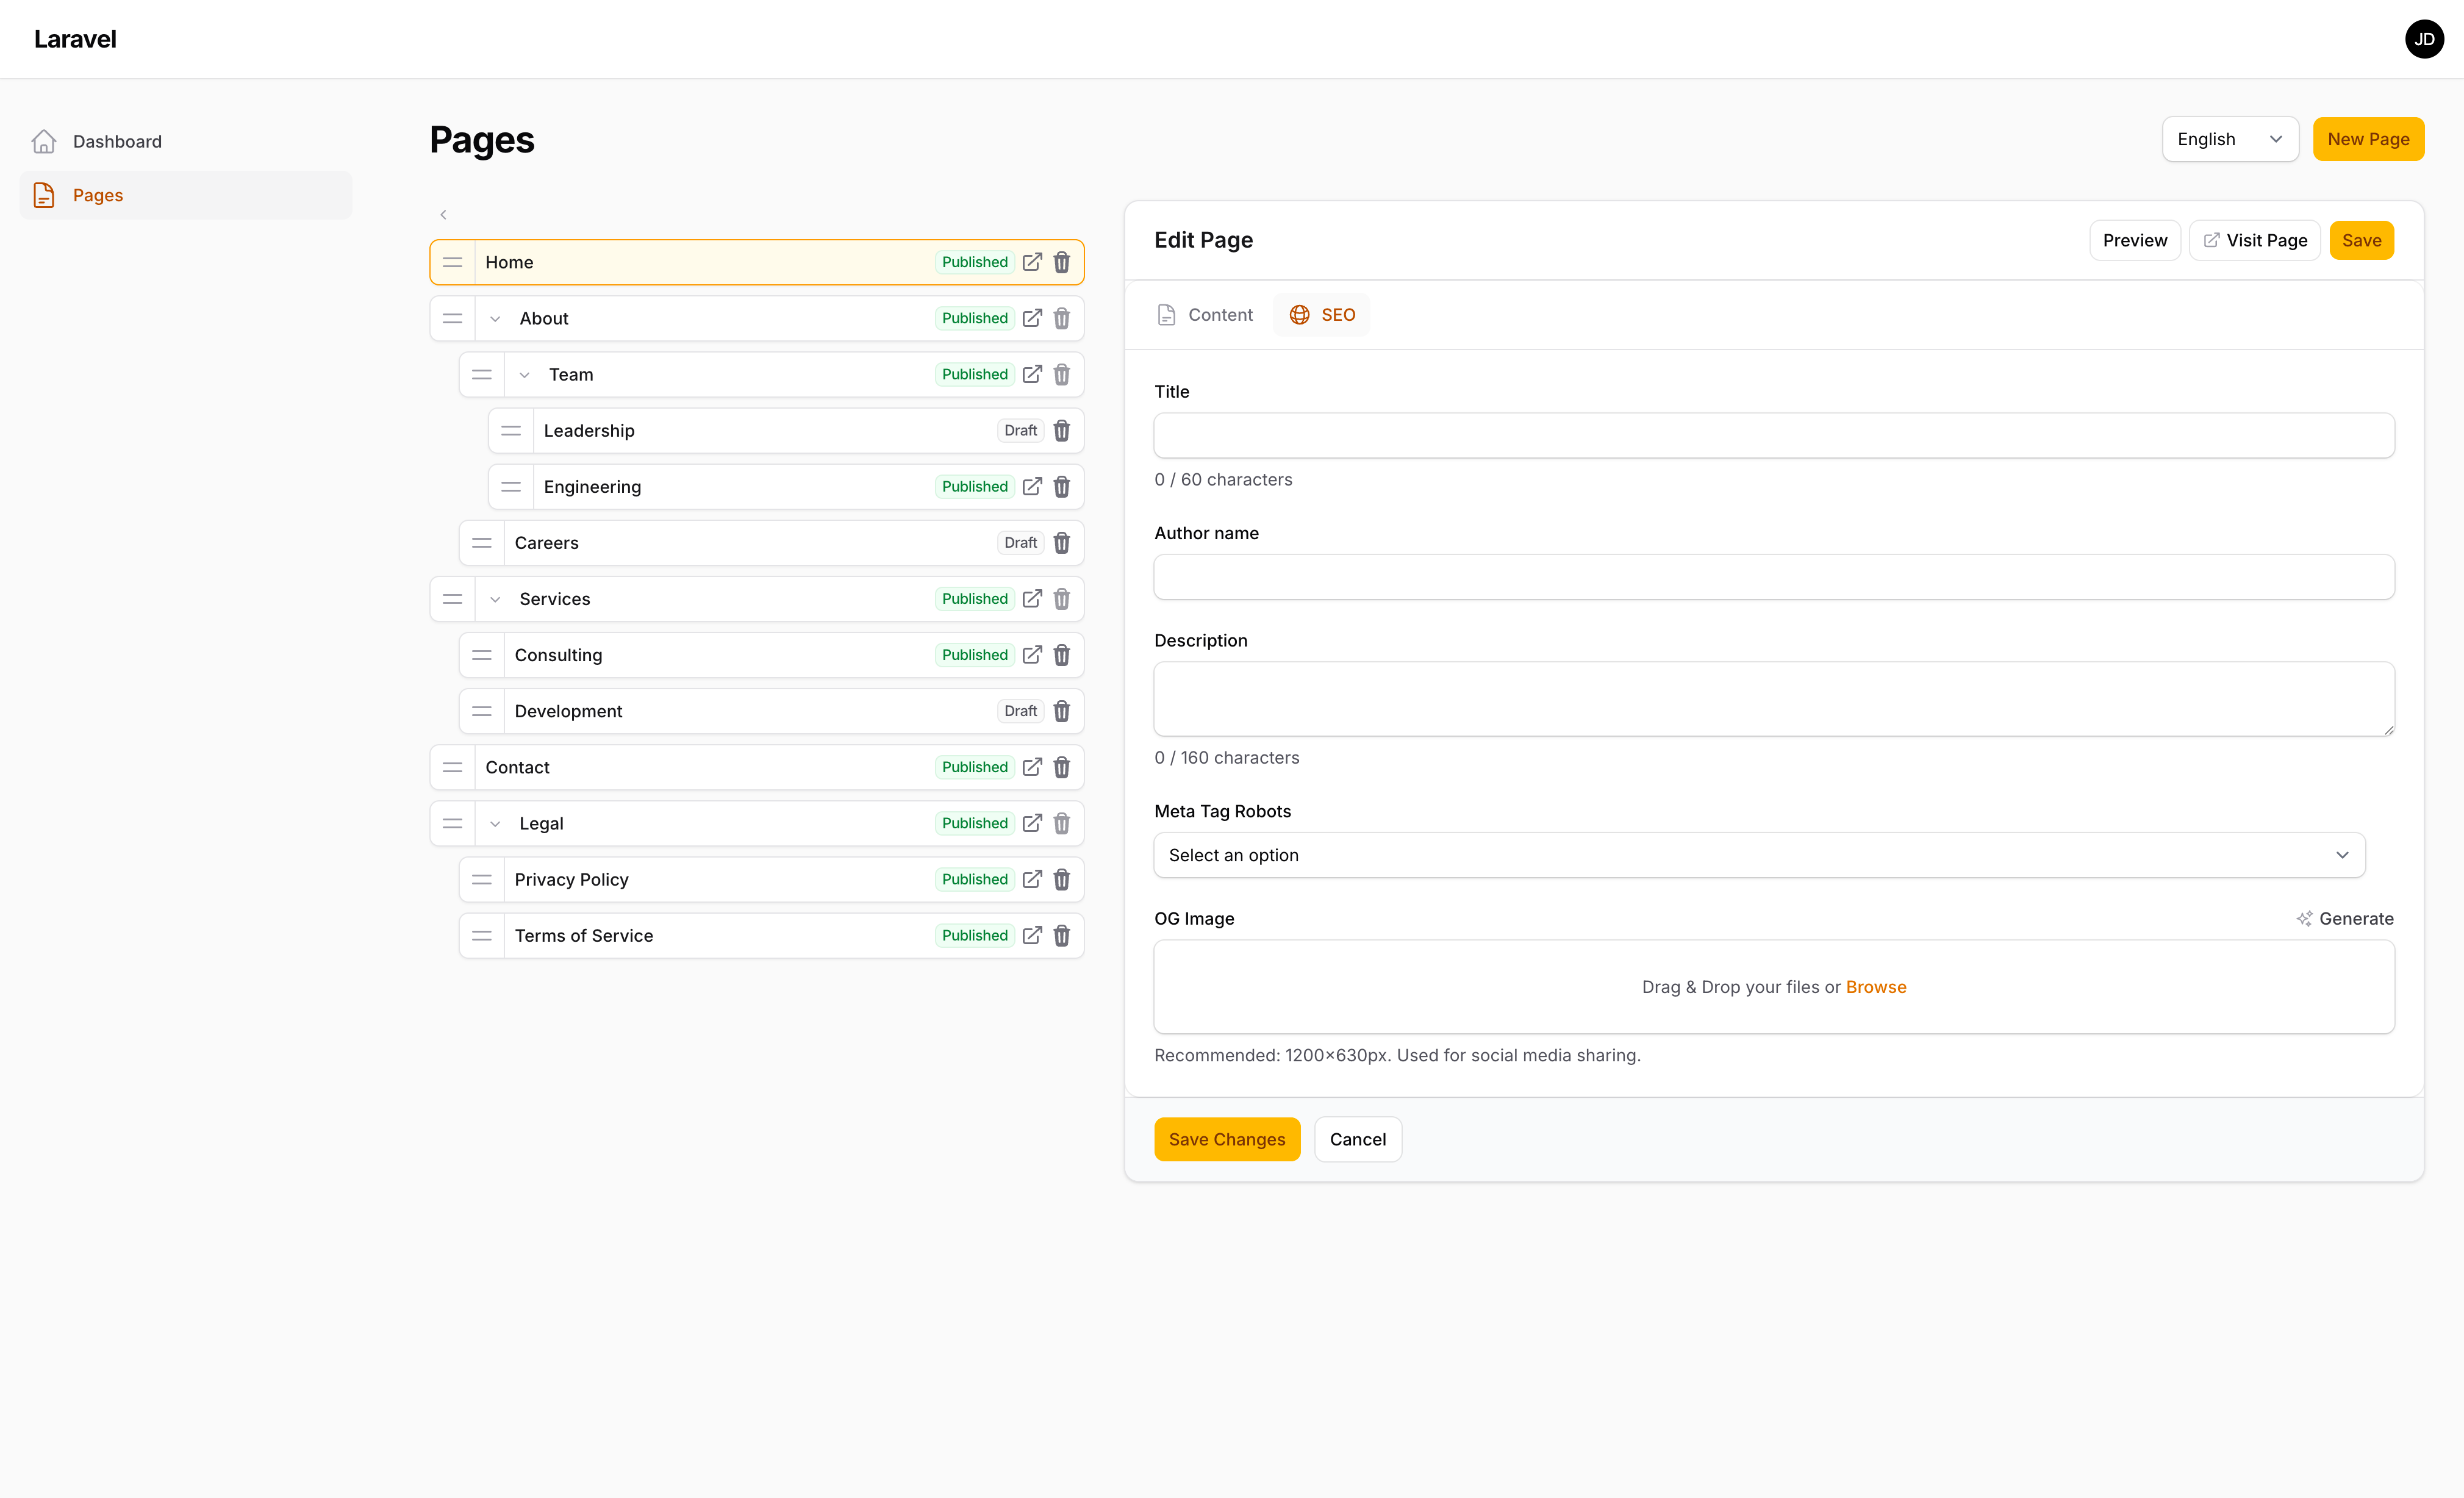Collapse the Legal tree node
Viewport: 2464px width, 1498px height.
[x=494, y=824]
